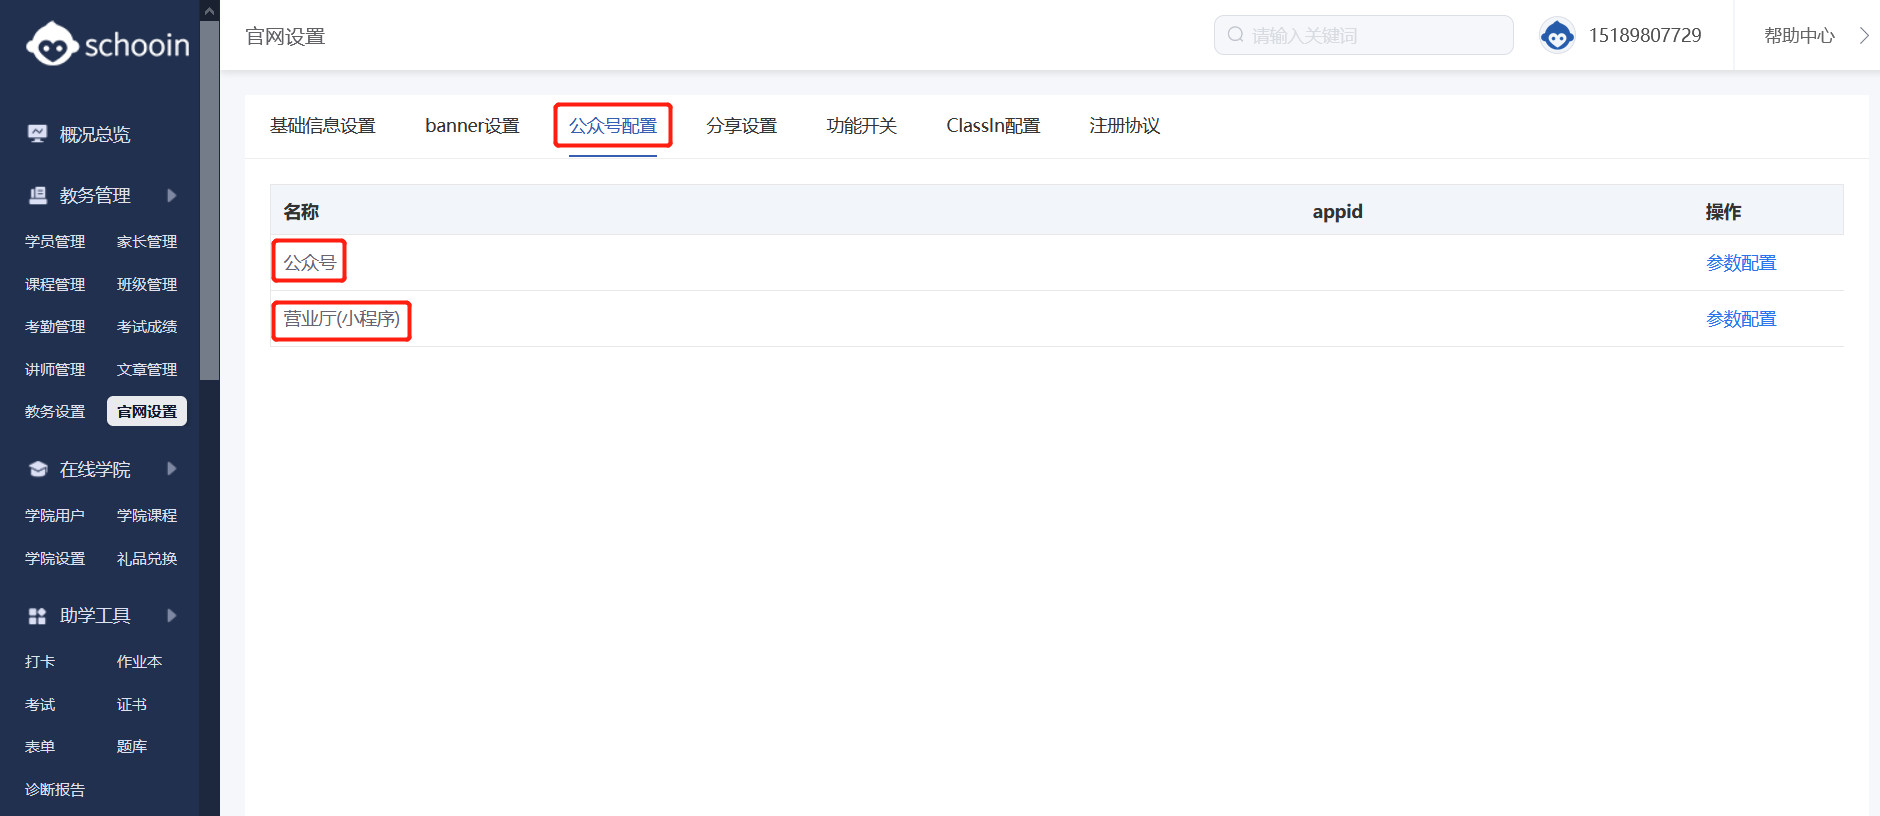Open 考试成绩 in sidebar

(x=147, y=327)
